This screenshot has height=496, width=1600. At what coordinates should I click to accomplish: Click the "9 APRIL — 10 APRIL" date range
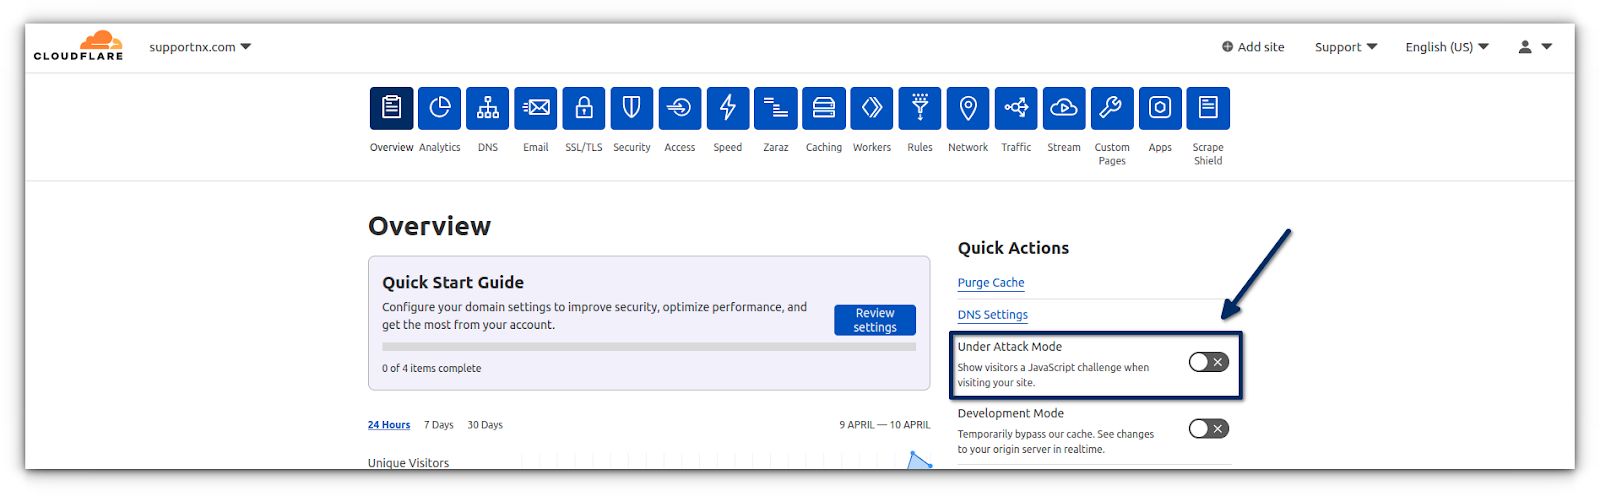click(885, 425)
